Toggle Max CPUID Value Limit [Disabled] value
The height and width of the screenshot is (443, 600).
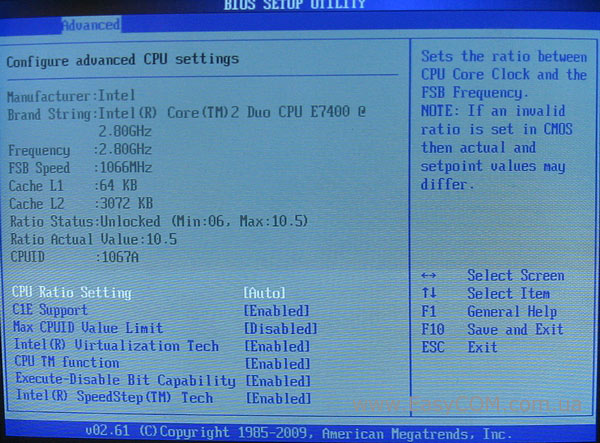(x=281, y=329)
